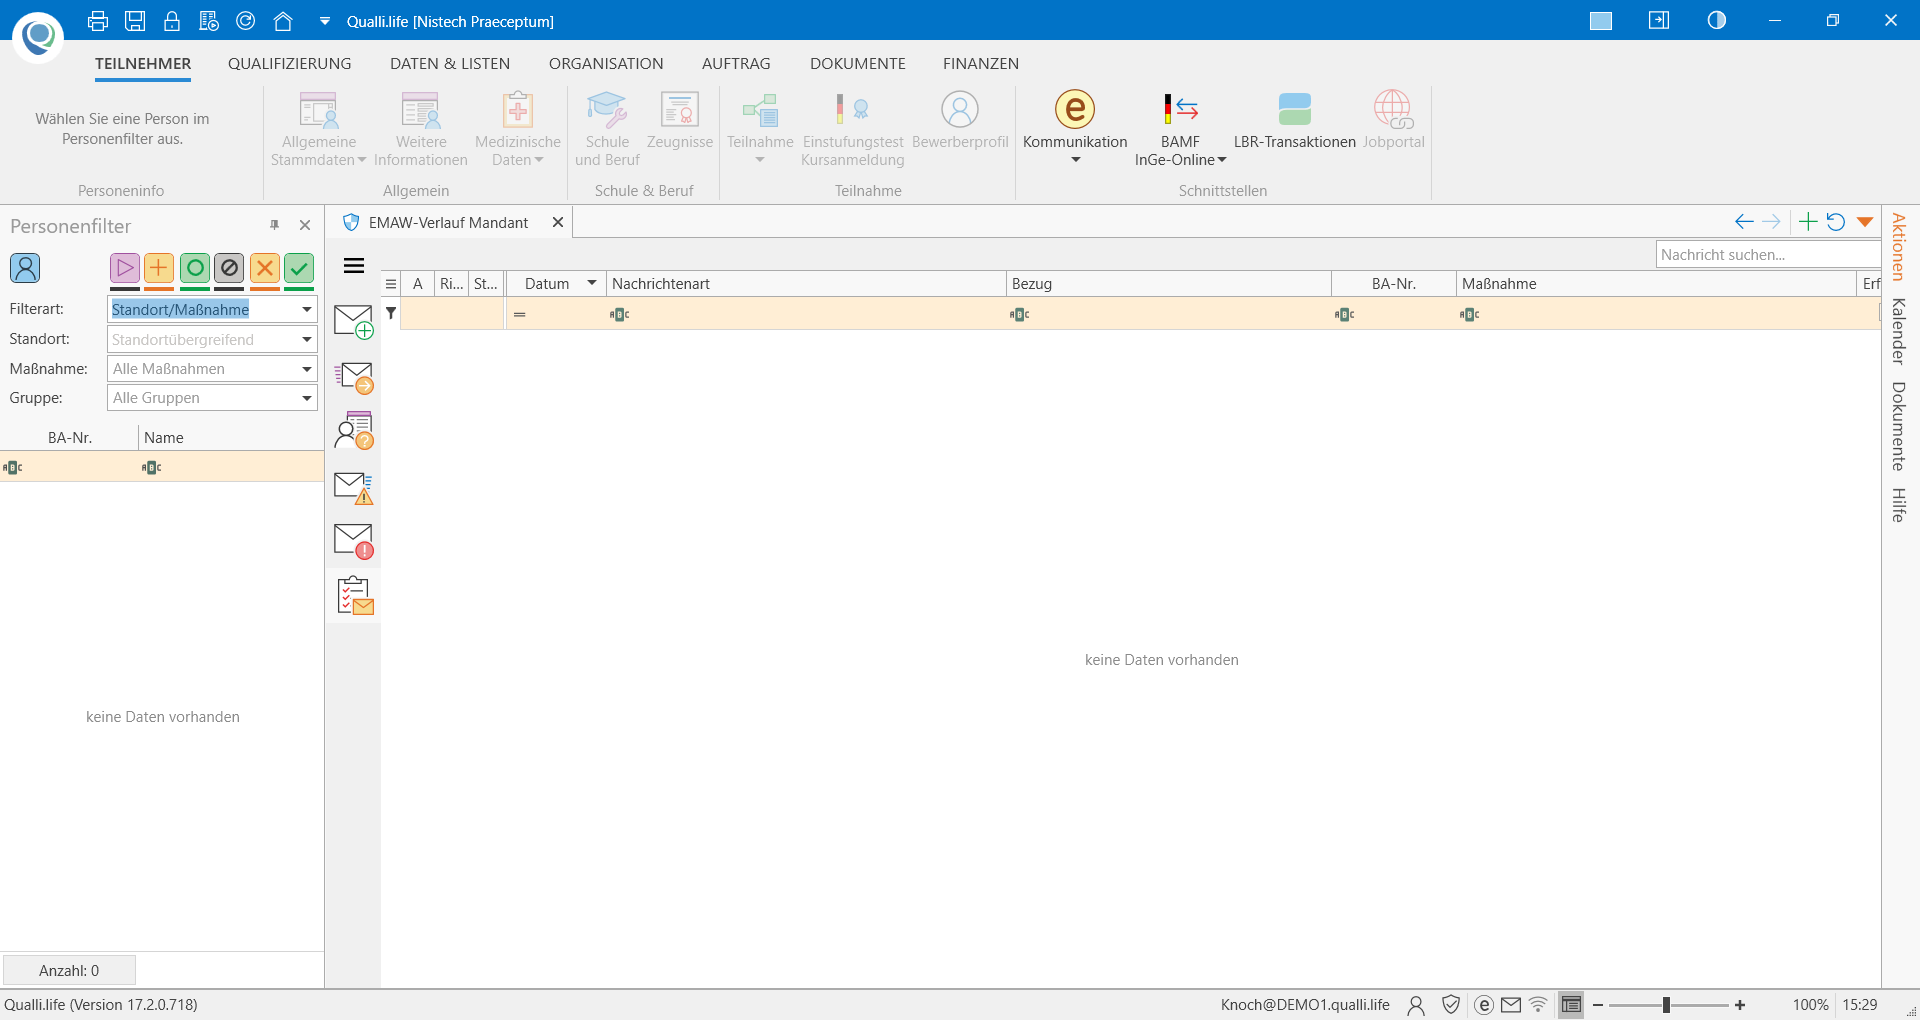
Task: Click new message envelope with plus icon
Action: tap(354, 322)
